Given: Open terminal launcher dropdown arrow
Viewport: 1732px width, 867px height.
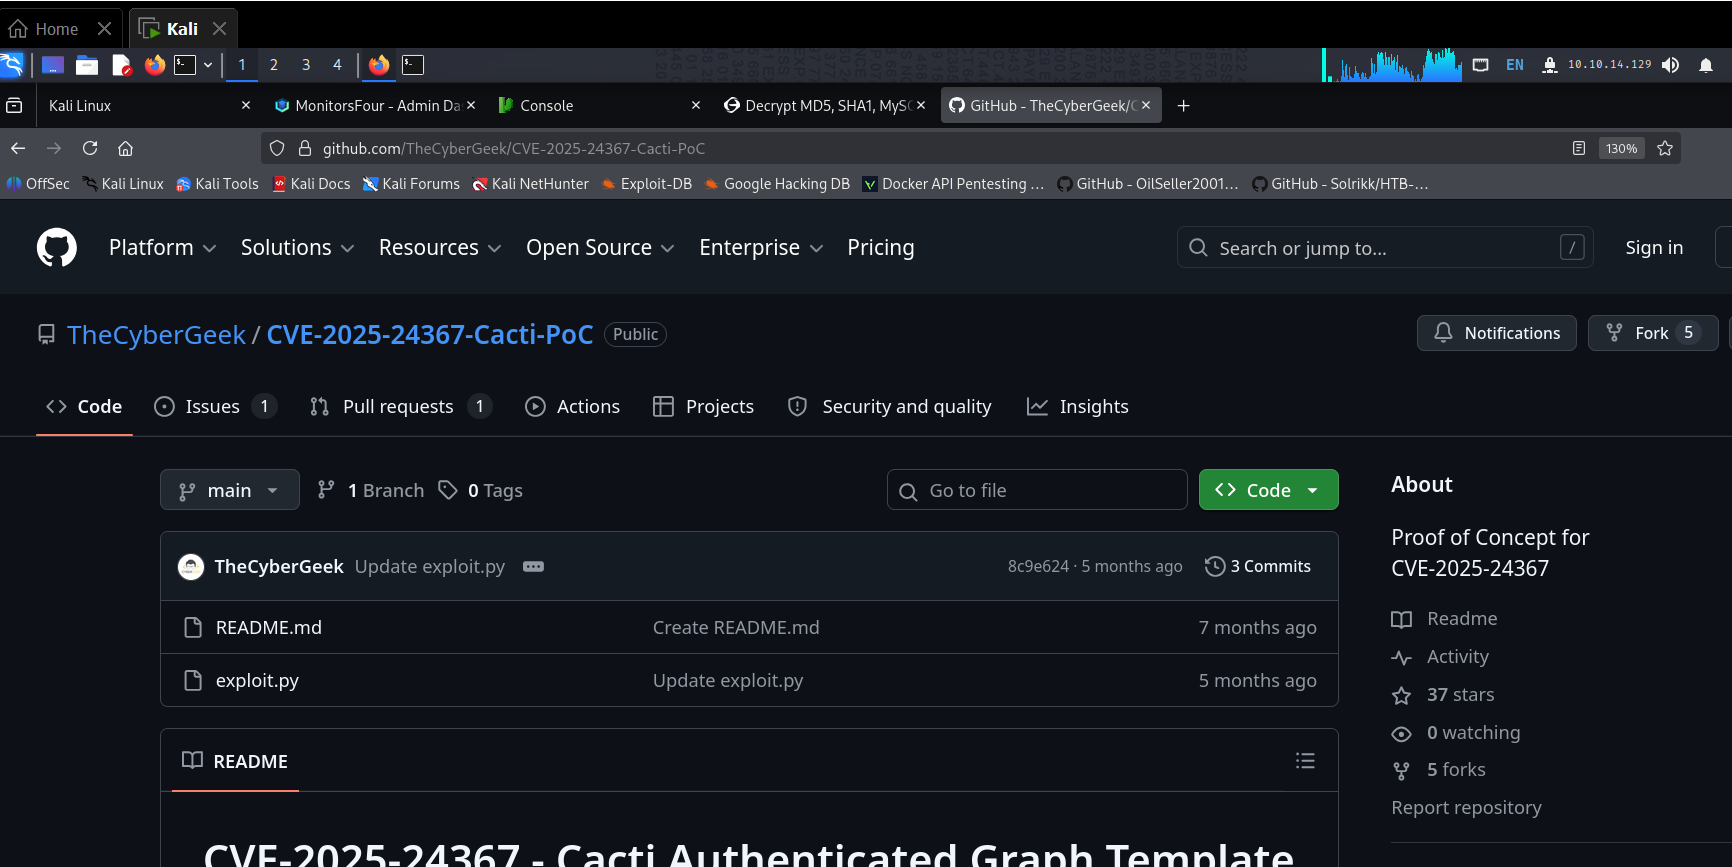Looking at the screenshot, I should point(208,65).
